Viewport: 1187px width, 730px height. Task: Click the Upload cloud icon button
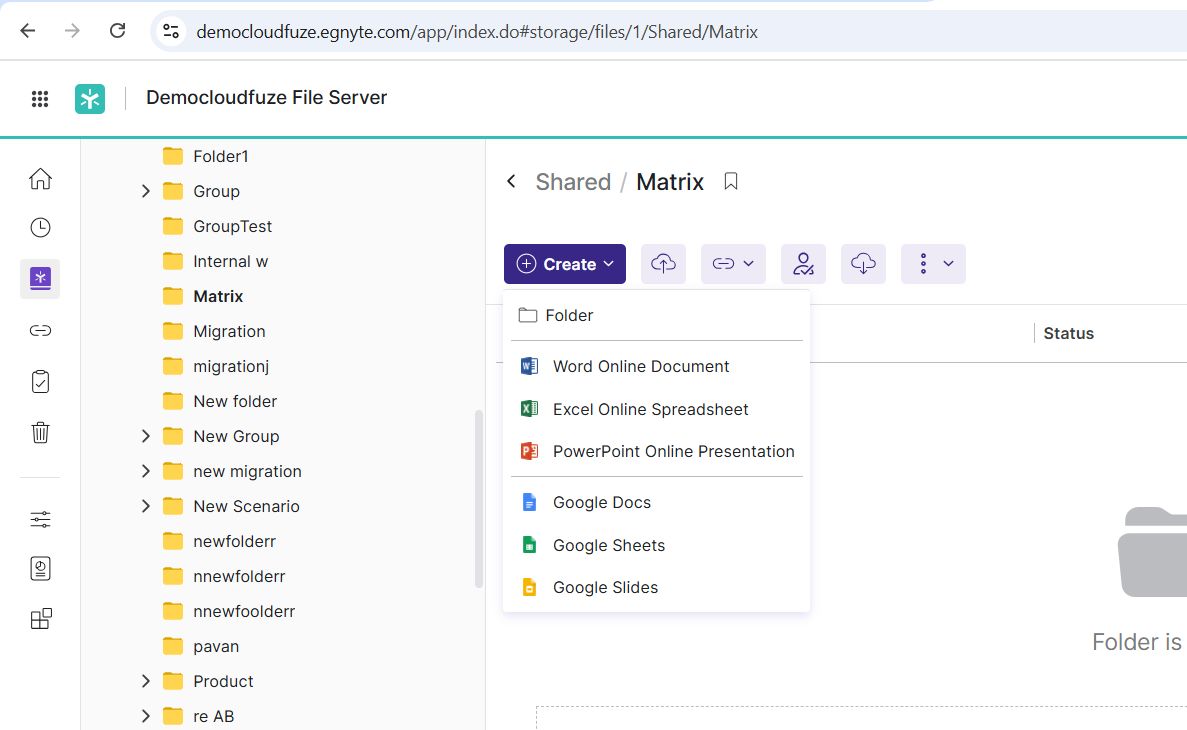663,264
